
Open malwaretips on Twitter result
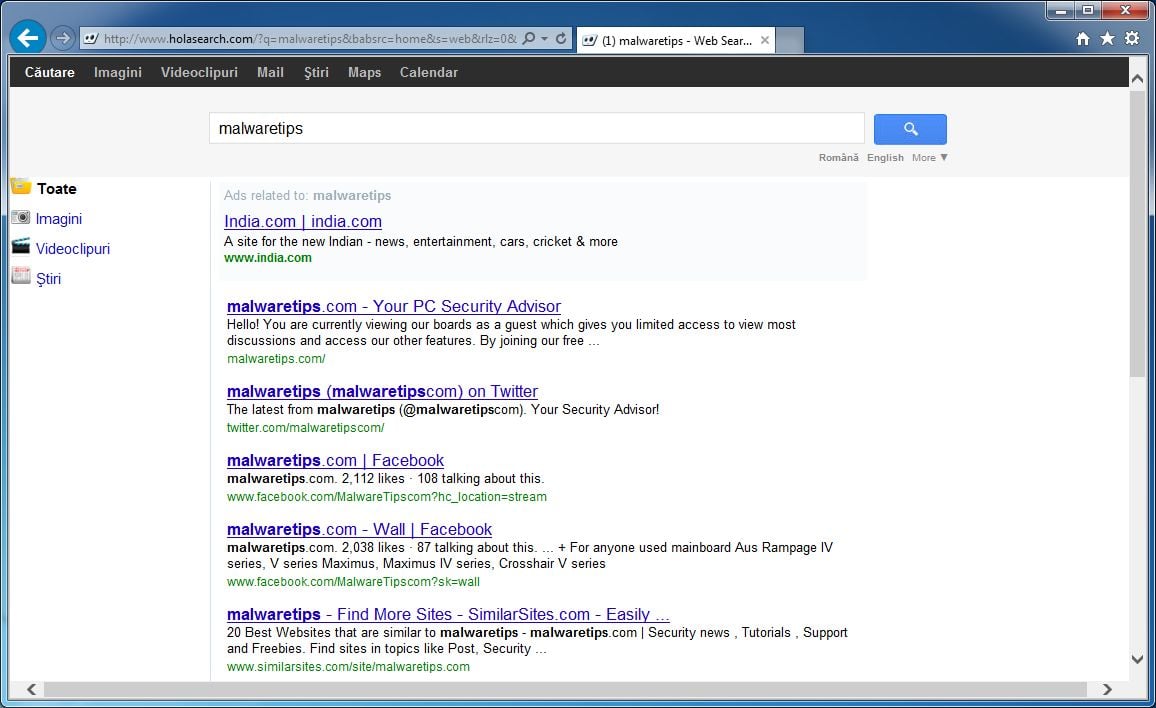point(383,392)
